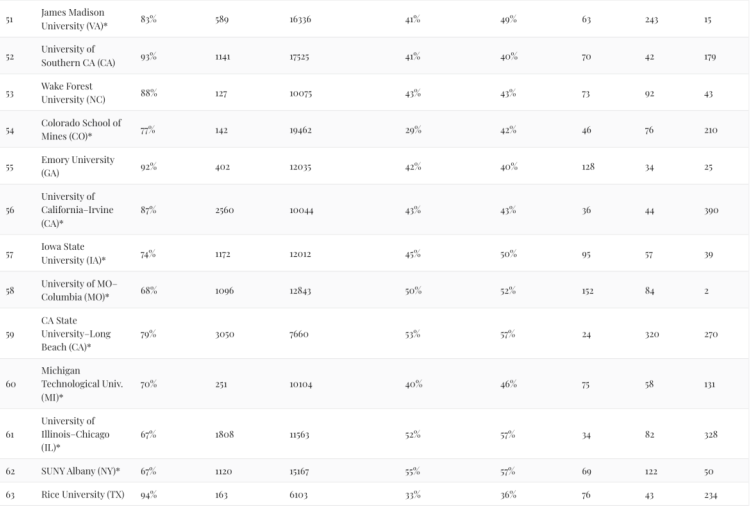
Task: Click 390 value in UC Irvine row
Action: click(x=711, y=210)
